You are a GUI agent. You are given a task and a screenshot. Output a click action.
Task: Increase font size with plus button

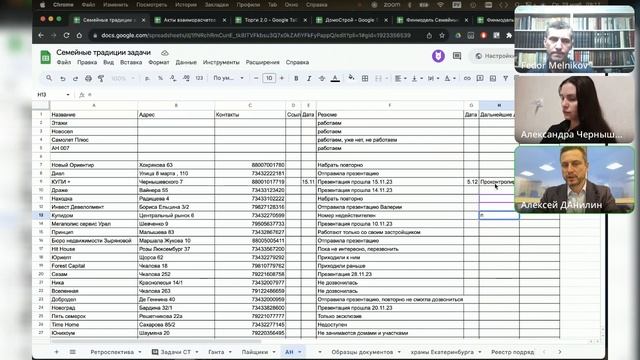pyautogui.click(x=282, y=78)
